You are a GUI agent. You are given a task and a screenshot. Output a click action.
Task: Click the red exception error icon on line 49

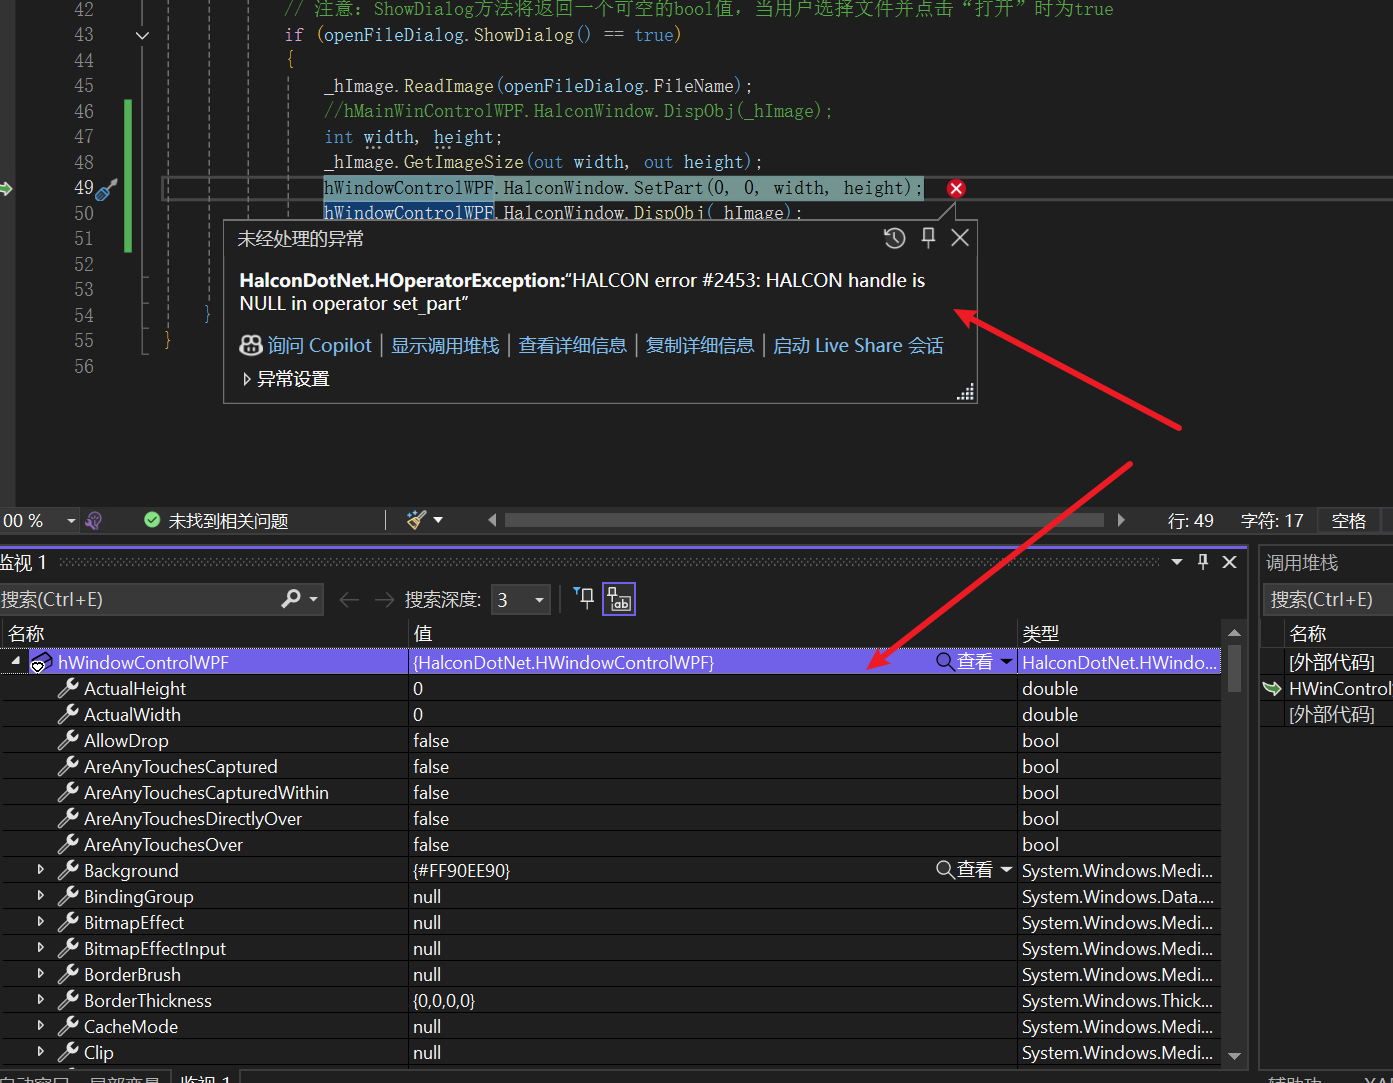pyautogui.click(x=956, y=188)
